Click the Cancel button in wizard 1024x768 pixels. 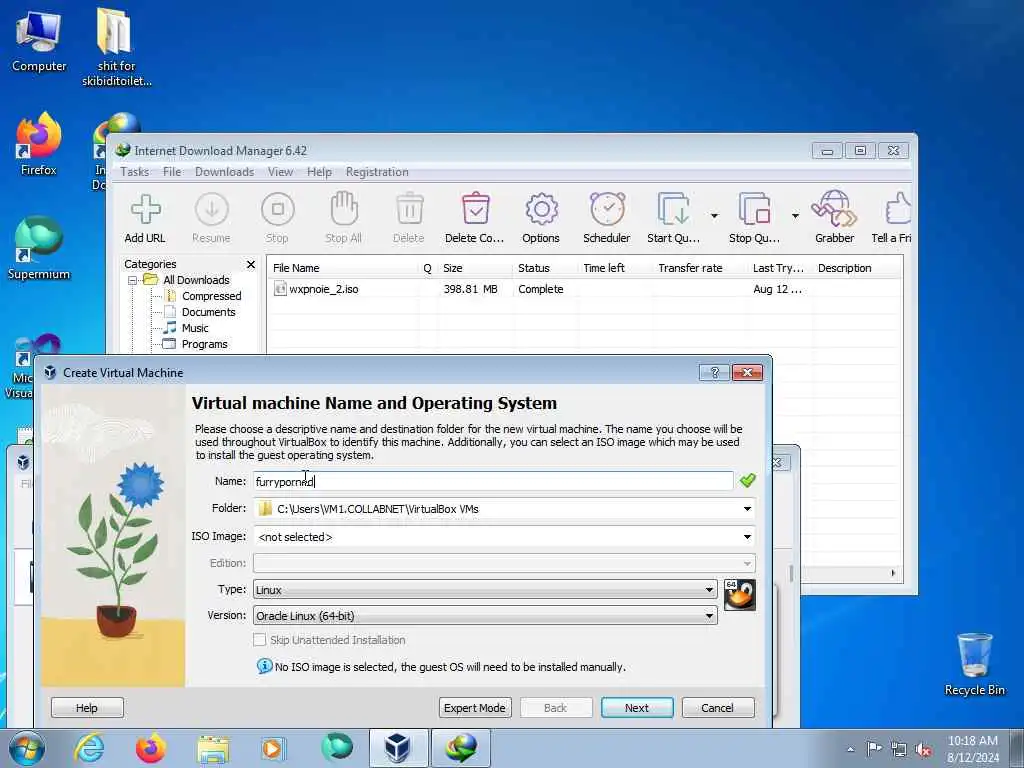pyautogui.click(x=718, y=708)
